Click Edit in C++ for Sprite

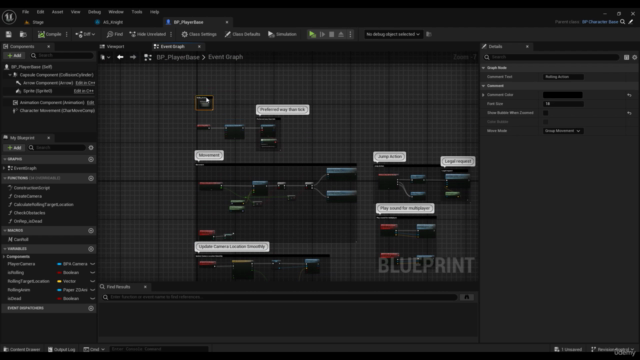coord(83,91)
